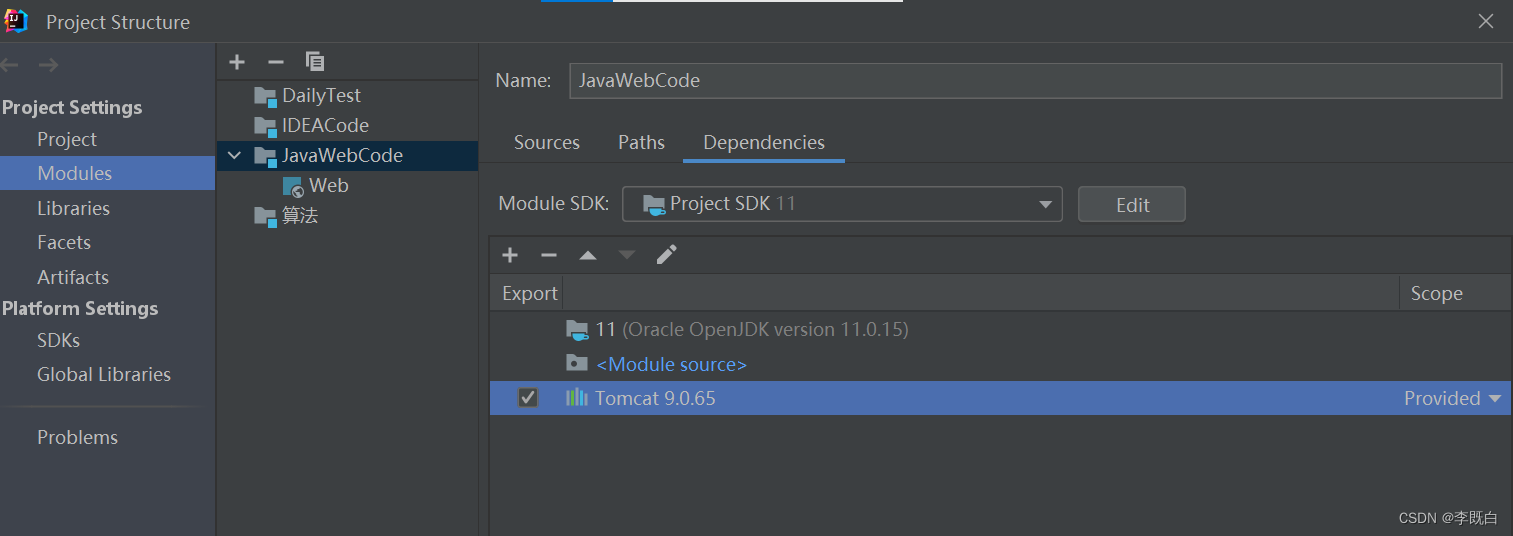Collapse the JavaWebCode module tree
Viewport: 1513px width, 536px height.
[x=234, y=155]
